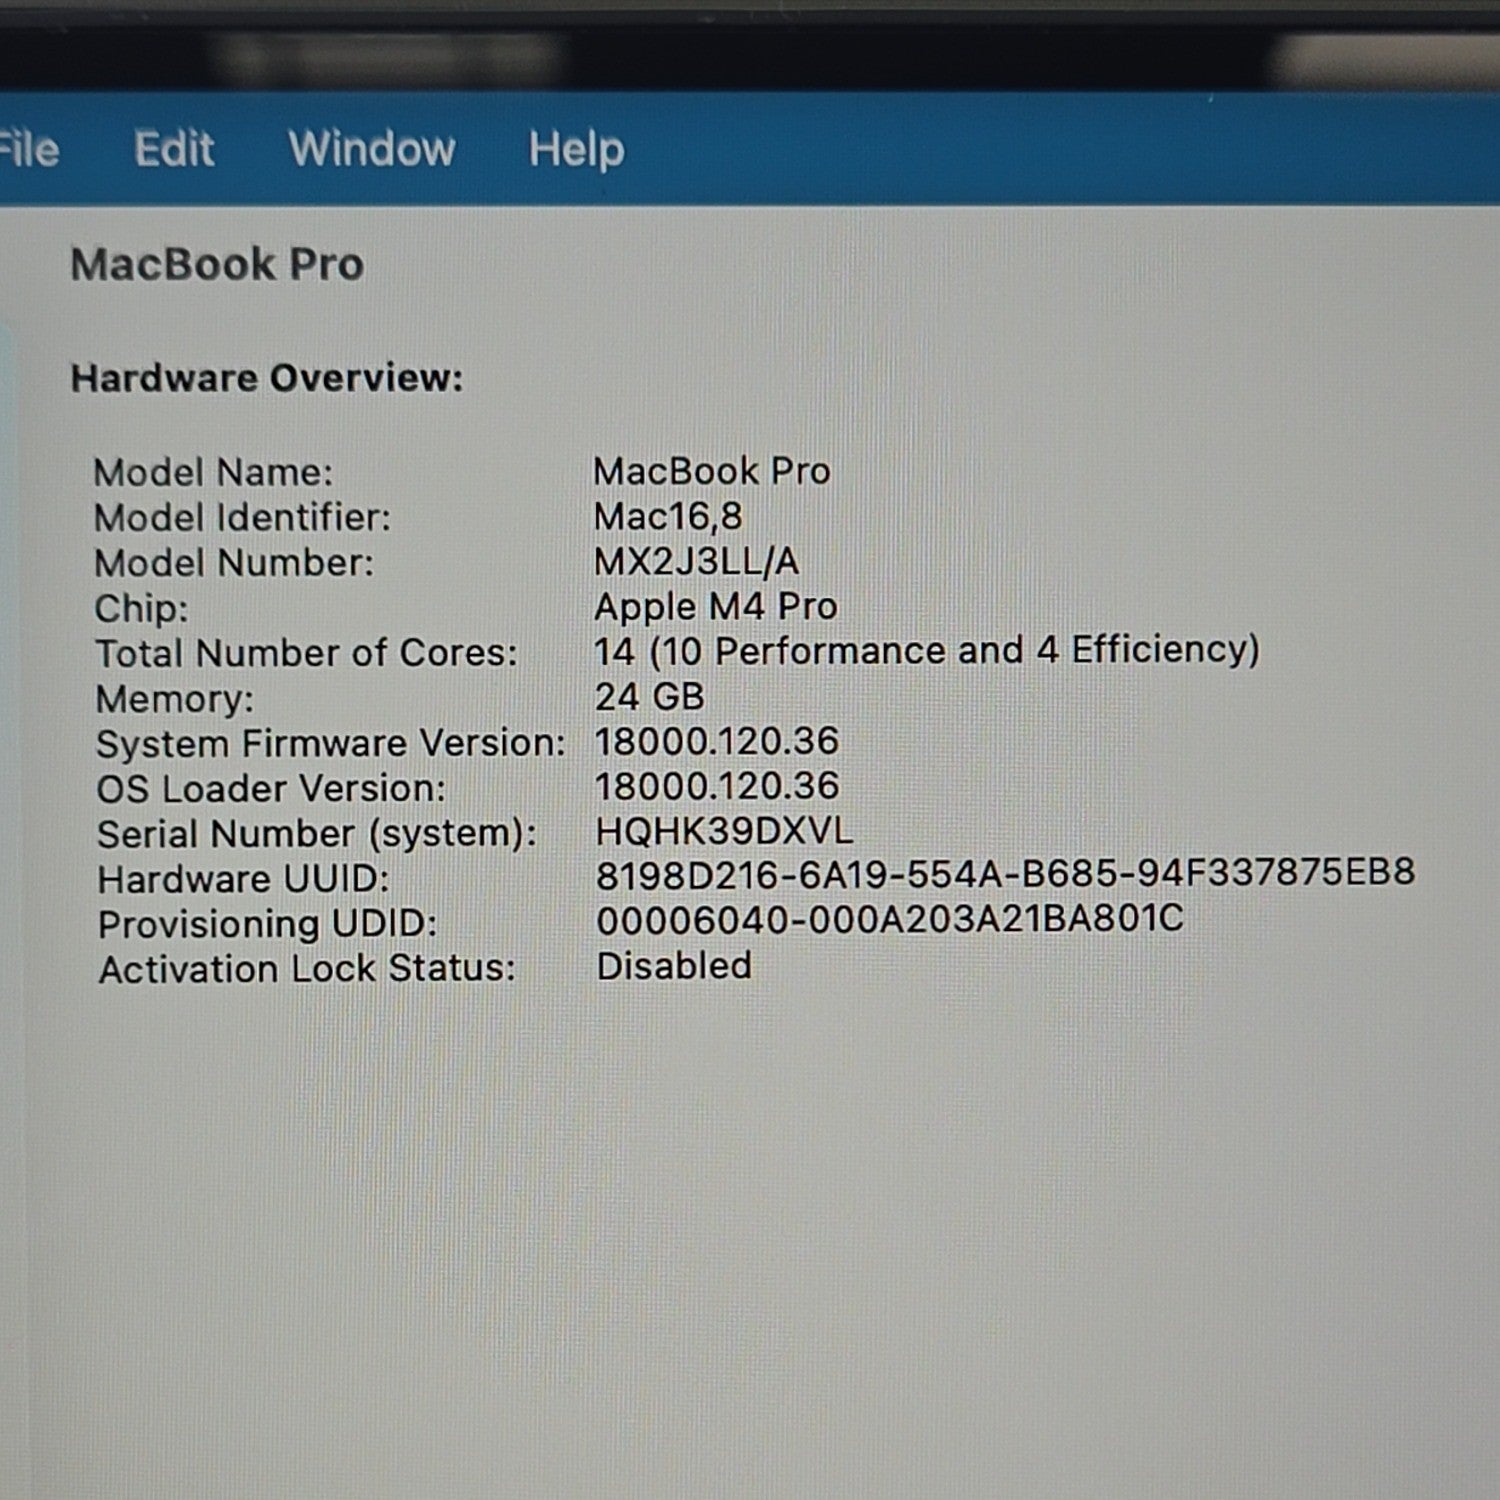Select the OS Loader Version value
1500x1500 pixels.
[717, 786]
